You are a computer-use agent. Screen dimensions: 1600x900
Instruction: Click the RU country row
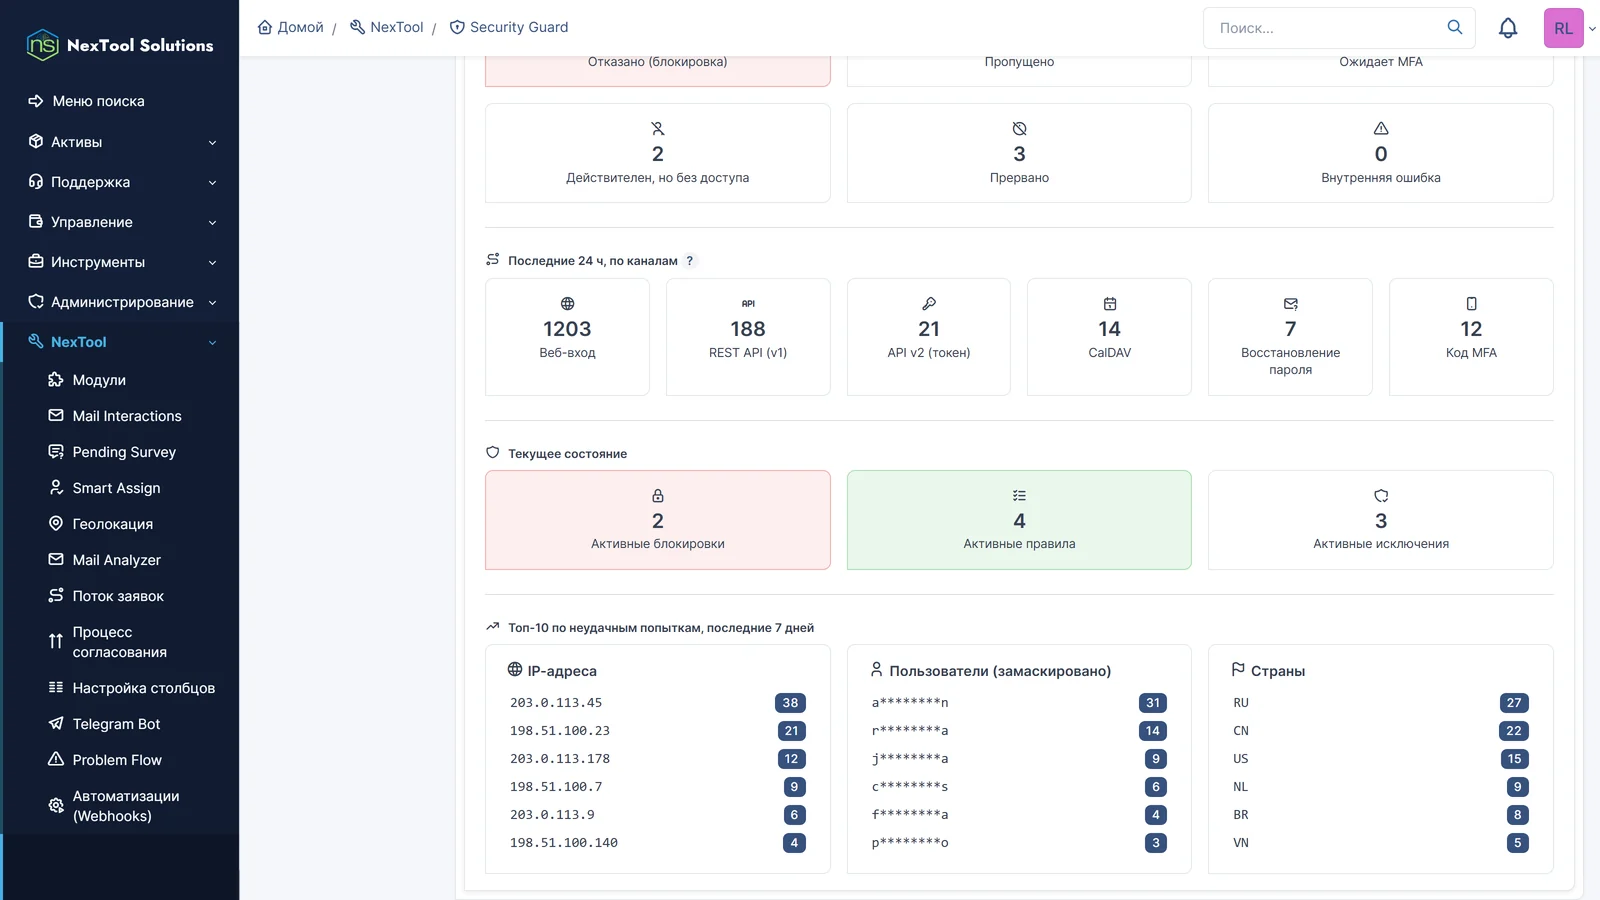(x=1381, y=703)
